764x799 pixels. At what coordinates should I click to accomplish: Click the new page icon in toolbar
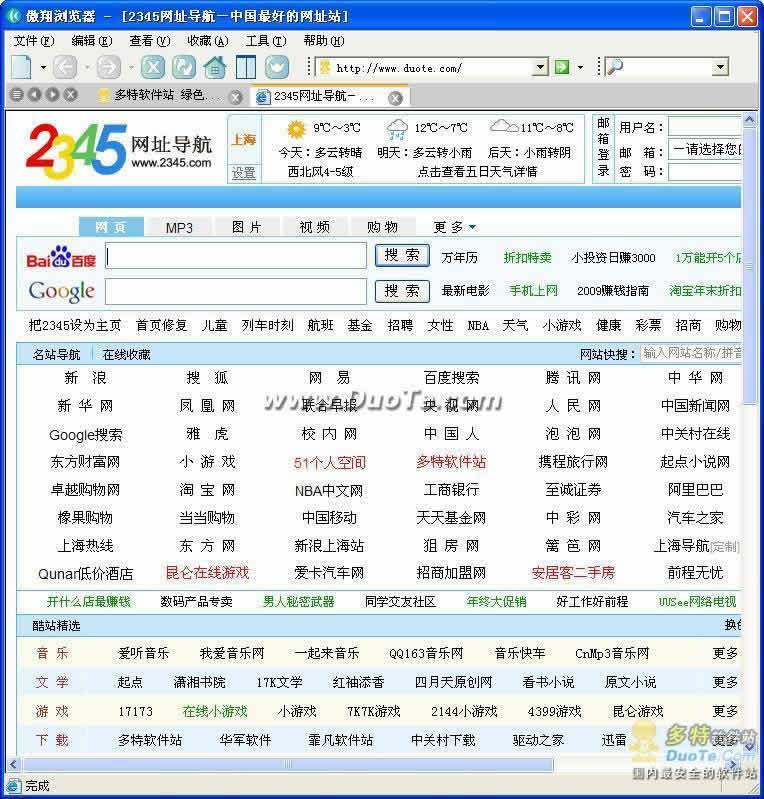pyautogui.click(x=22, y=67)
